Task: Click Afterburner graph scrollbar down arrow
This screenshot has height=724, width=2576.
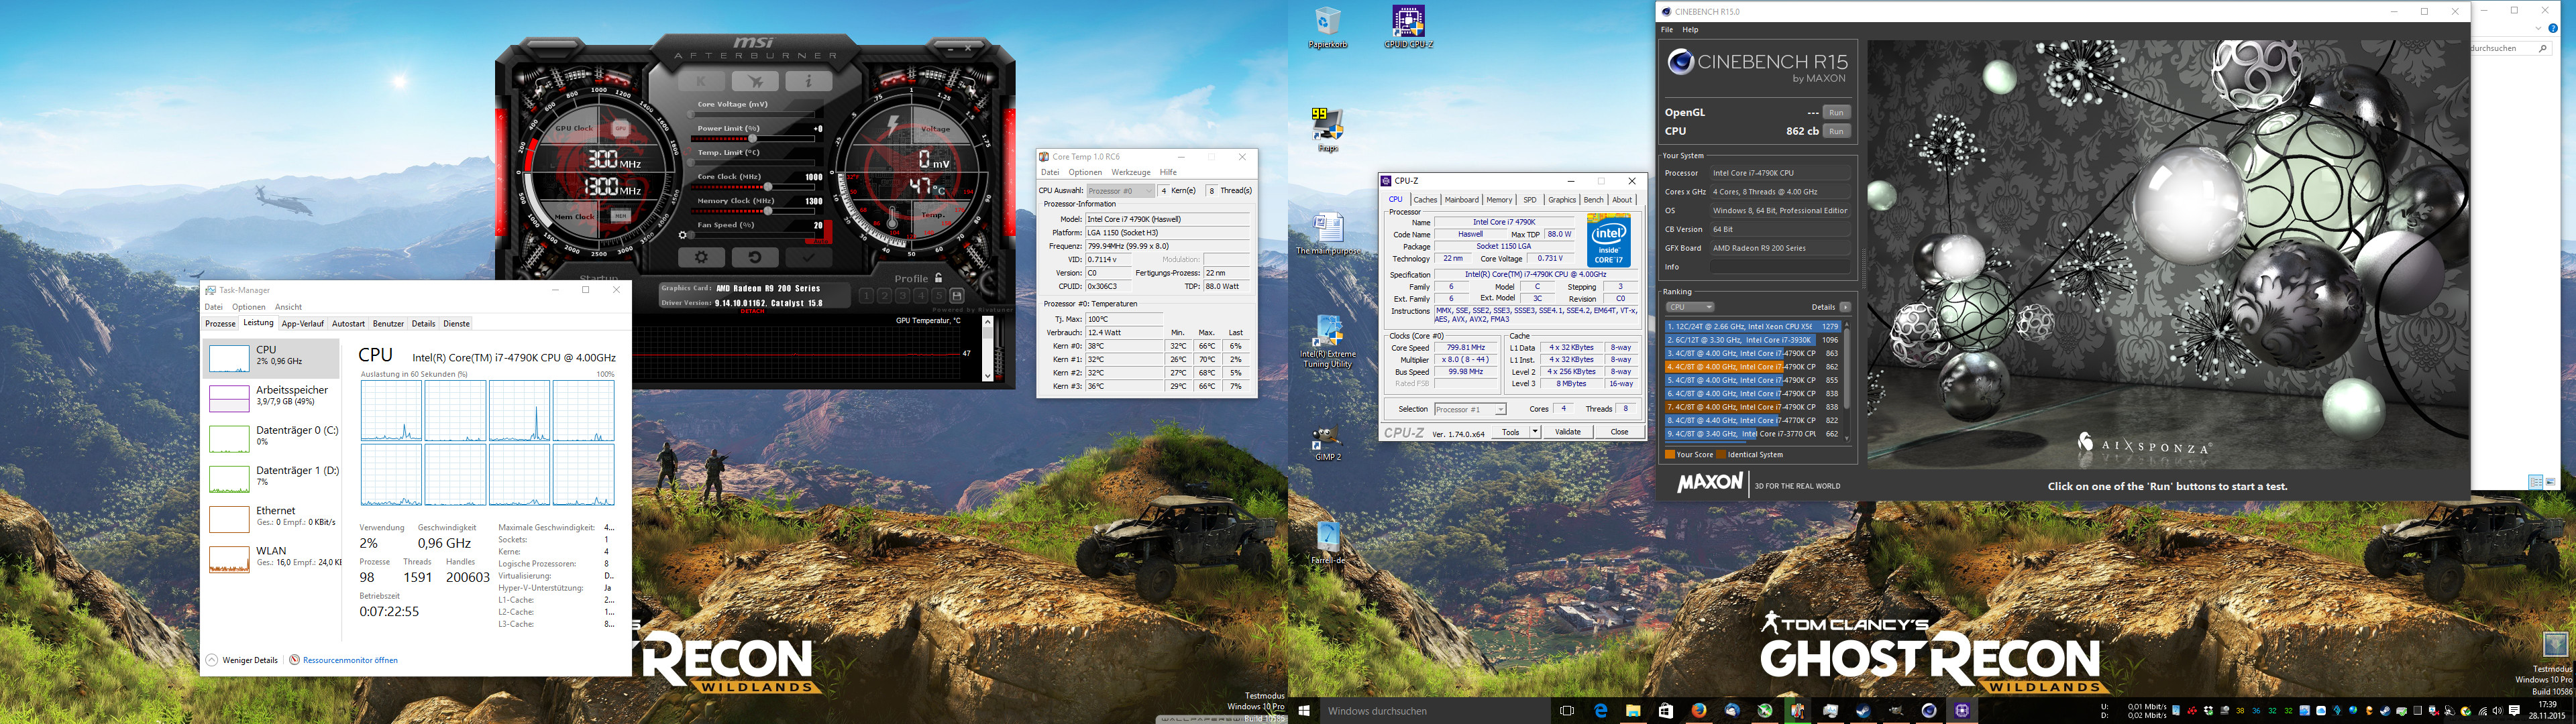Action: click(x=988, y=375)
